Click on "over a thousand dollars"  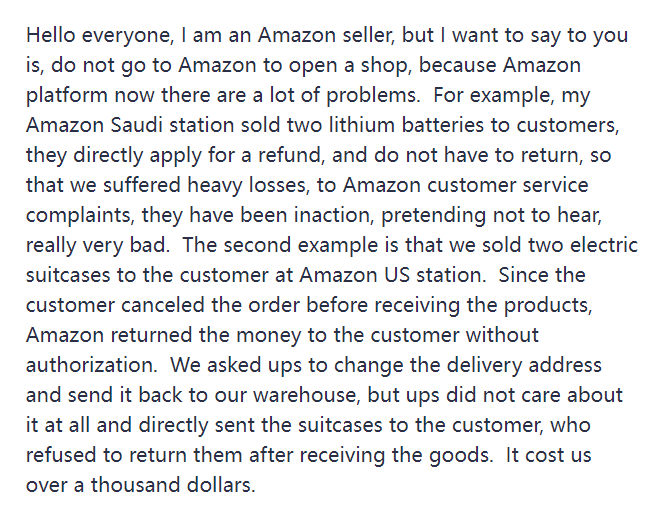pyautogui.click(x=141, y=485)
